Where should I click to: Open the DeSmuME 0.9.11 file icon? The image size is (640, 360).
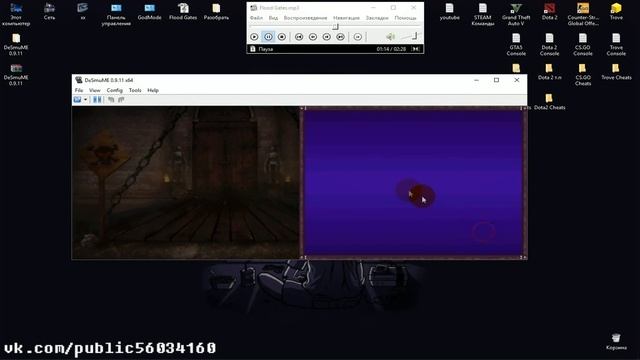[16, 44]
